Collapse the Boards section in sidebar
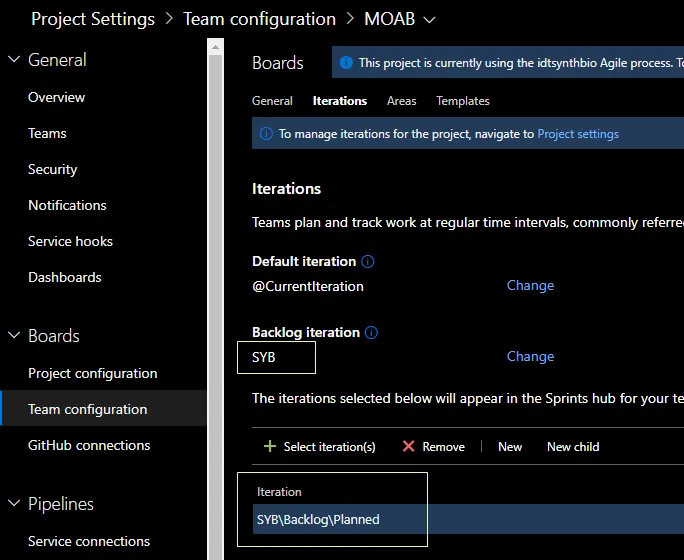 pyautogui.click(x=14, y=336)
